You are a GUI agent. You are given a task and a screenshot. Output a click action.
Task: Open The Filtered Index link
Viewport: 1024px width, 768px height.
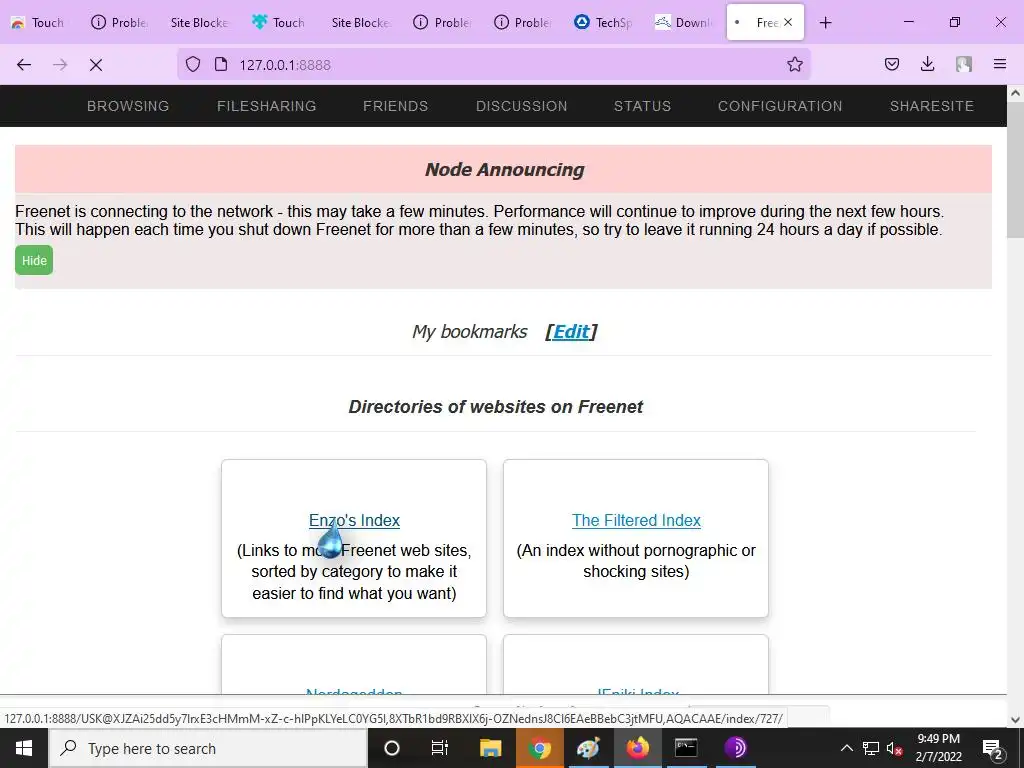tap(636, 520)
